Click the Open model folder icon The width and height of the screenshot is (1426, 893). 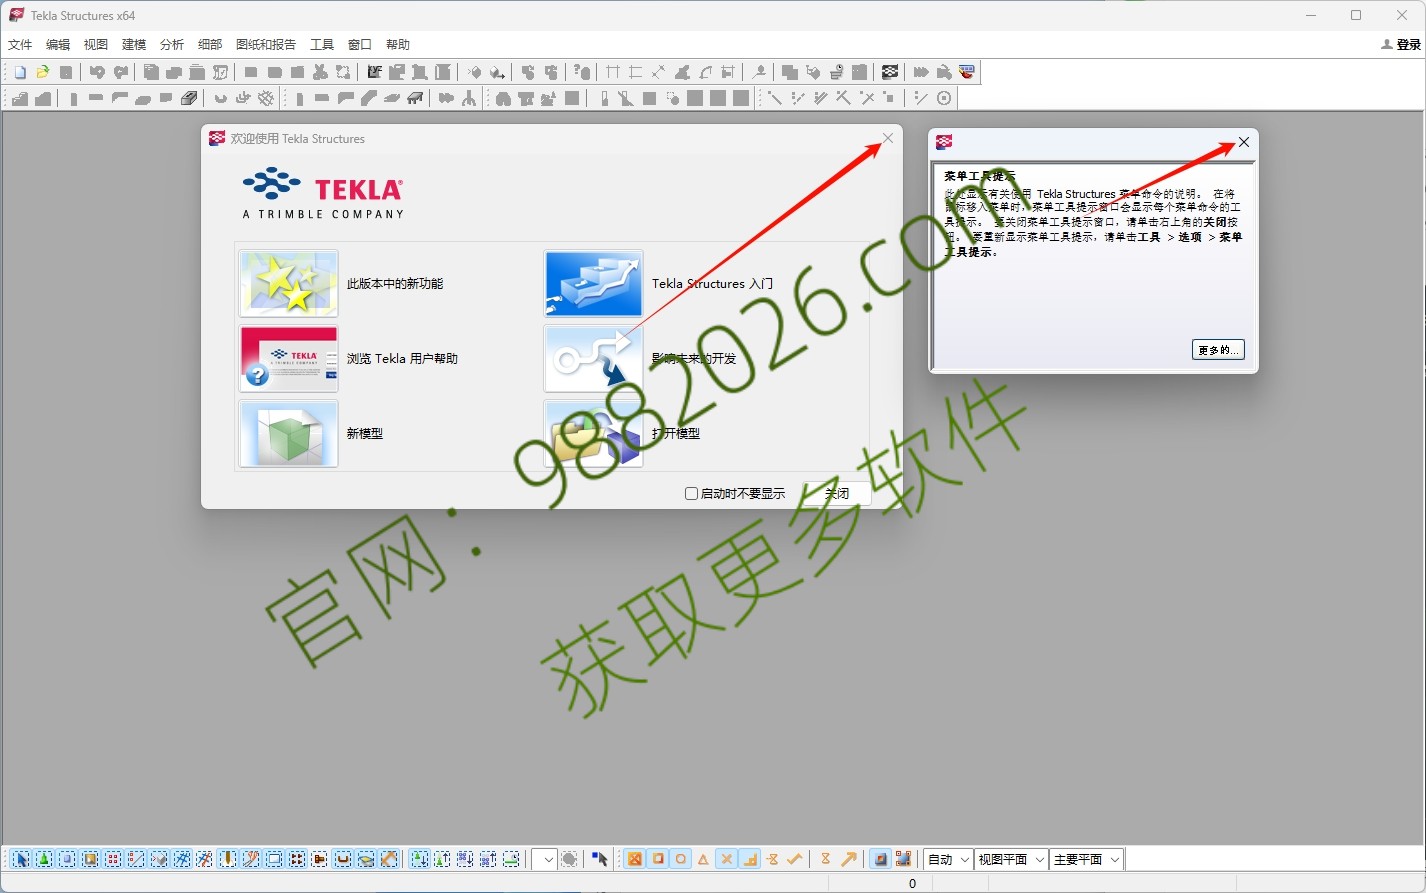pos(43,72)
